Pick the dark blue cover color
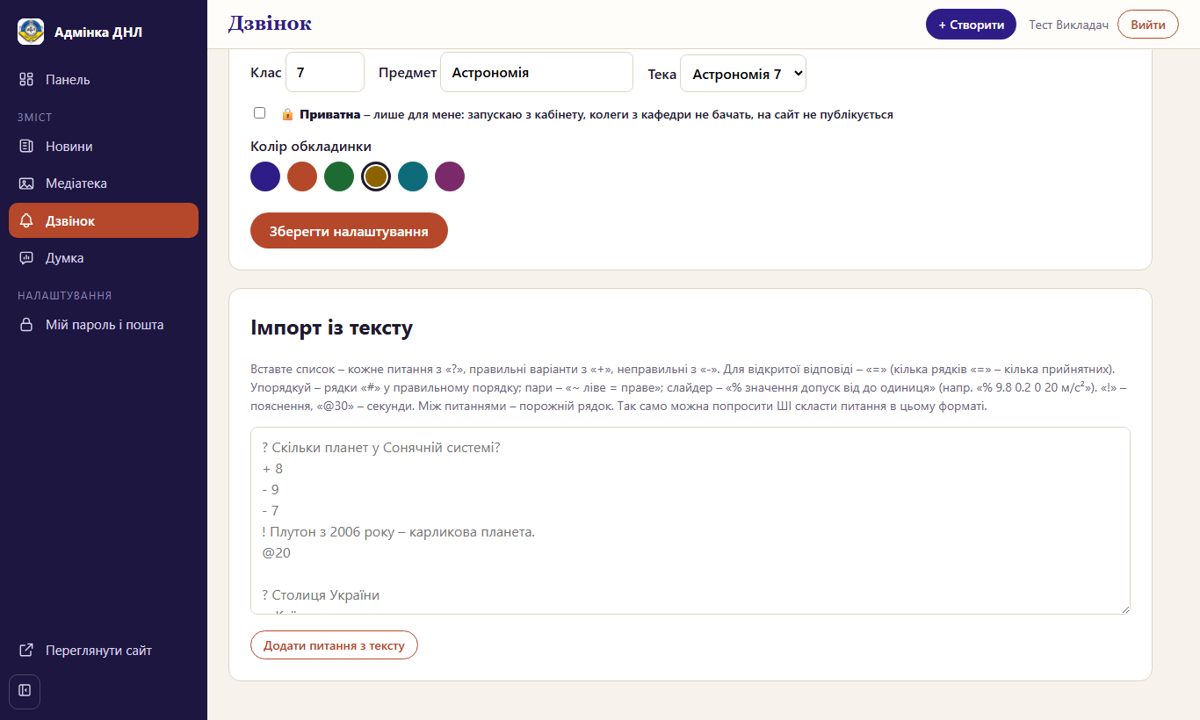Viewport: 1200px width, 720px height. tap(265, 176)
